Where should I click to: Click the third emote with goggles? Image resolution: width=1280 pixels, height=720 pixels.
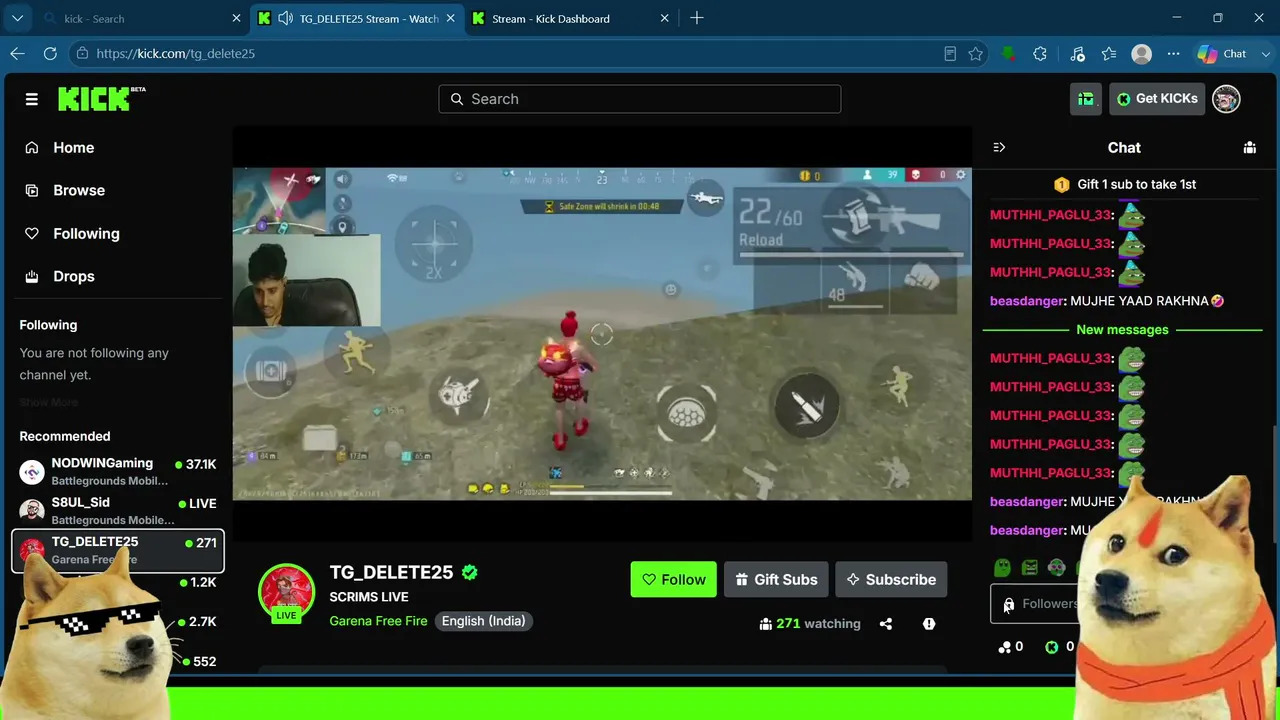click(1057, 568)
